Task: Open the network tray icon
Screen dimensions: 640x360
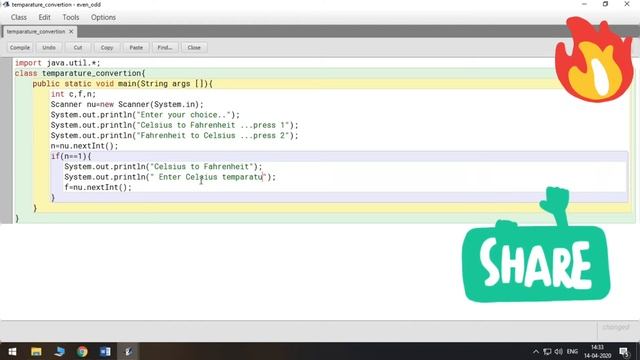Action: pyautogui.click(x=547, y=351)
